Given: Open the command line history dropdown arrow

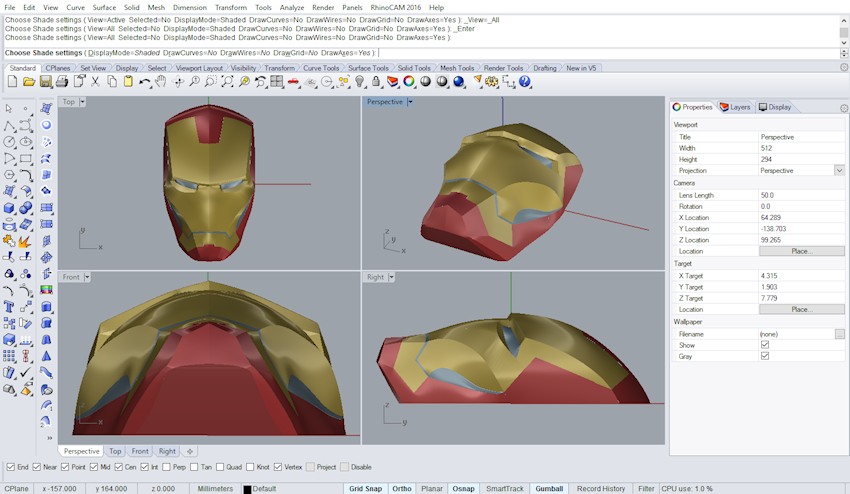Looking at the screenshot, I should [843, 53].
